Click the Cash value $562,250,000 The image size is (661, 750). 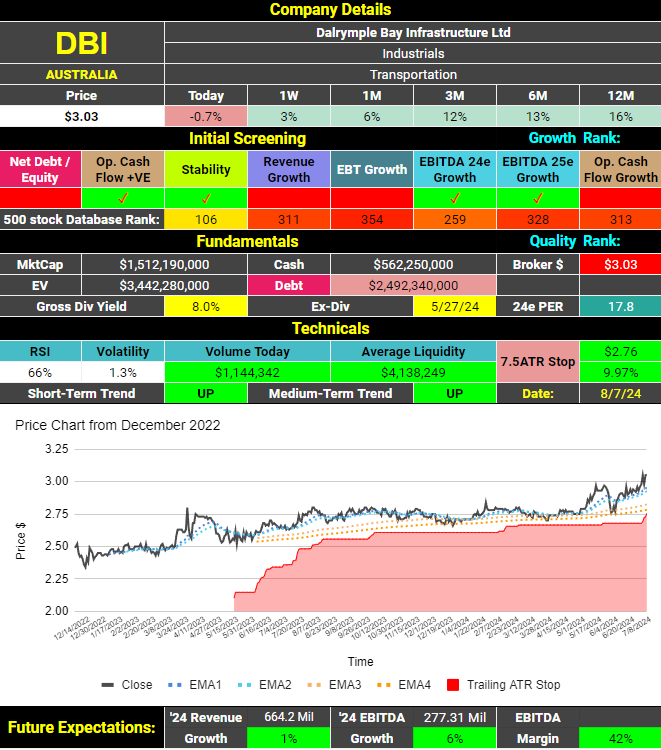pos(413,265)
